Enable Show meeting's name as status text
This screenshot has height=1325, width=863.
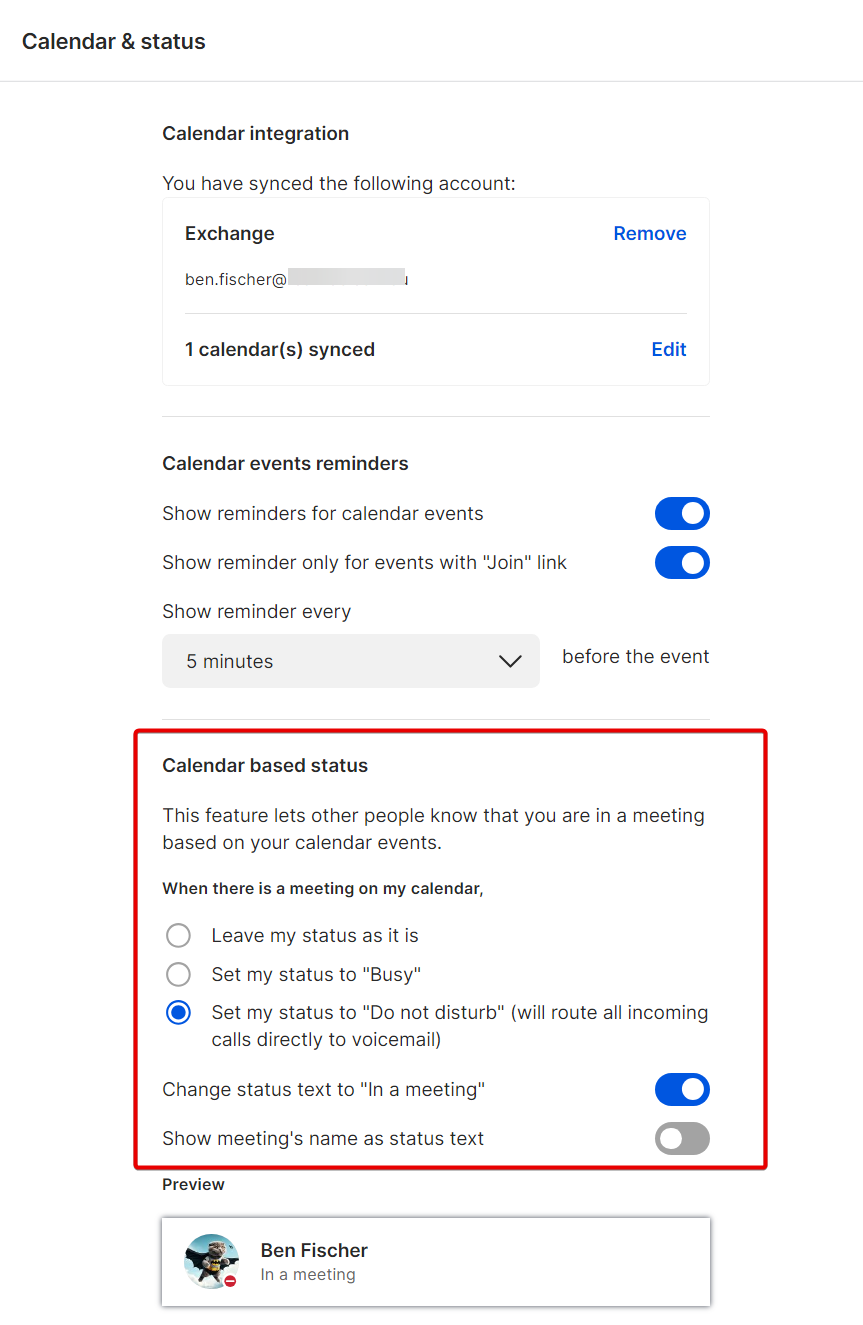[x=682, y=1139]
